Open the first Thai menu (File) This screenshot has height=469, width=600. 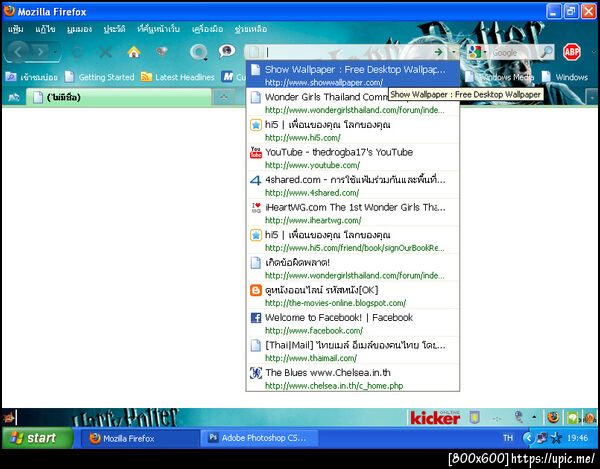tap(16, 29)
